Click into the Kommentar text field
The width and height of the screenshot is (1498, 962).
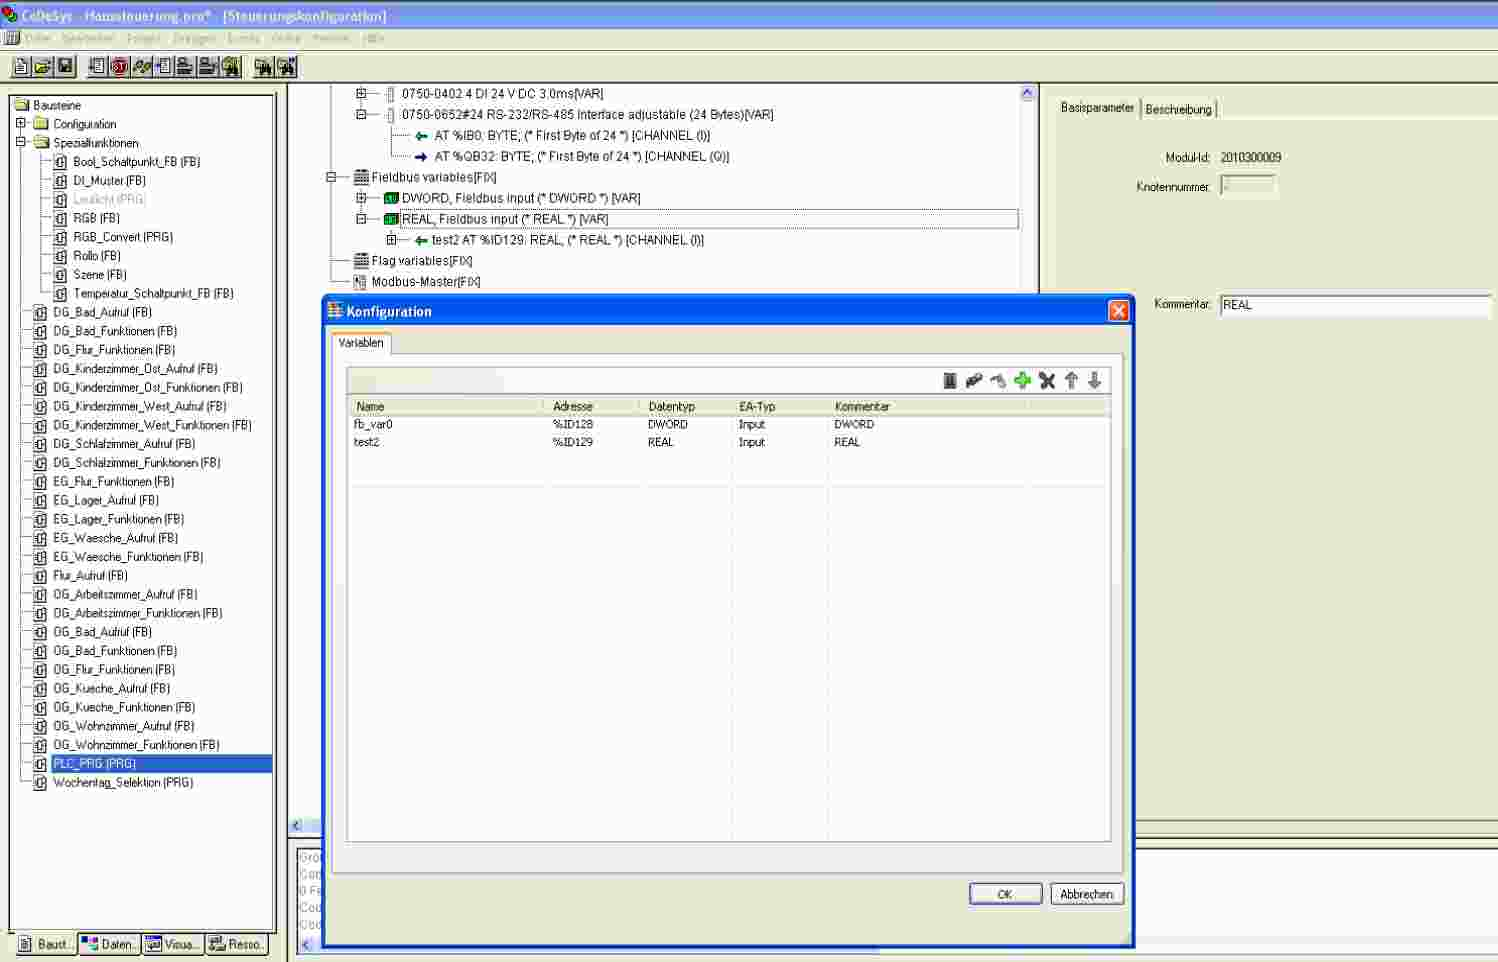[1354, 305]
